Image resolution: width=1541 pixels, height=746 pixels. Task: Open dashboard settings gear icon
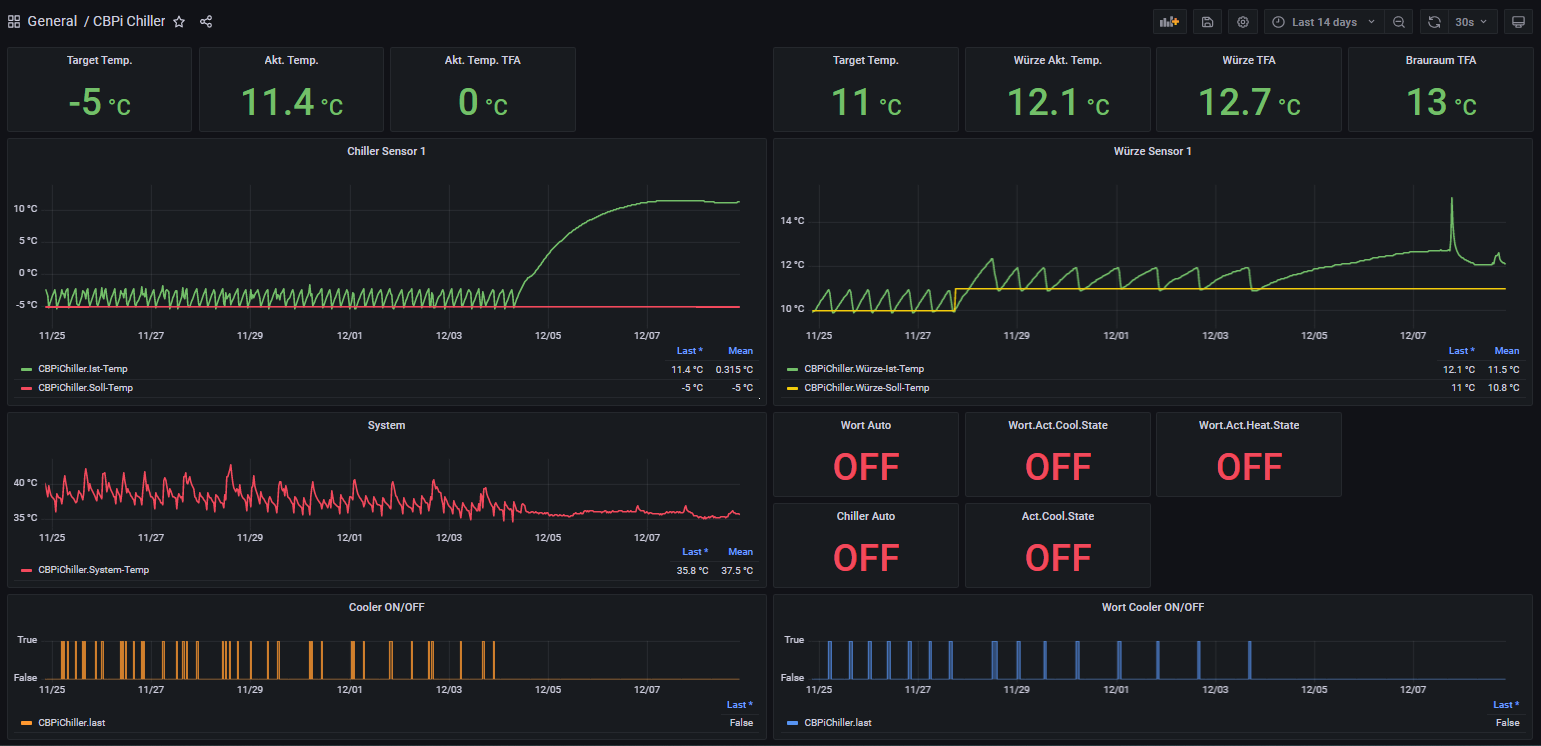(x=1243, y=22)
